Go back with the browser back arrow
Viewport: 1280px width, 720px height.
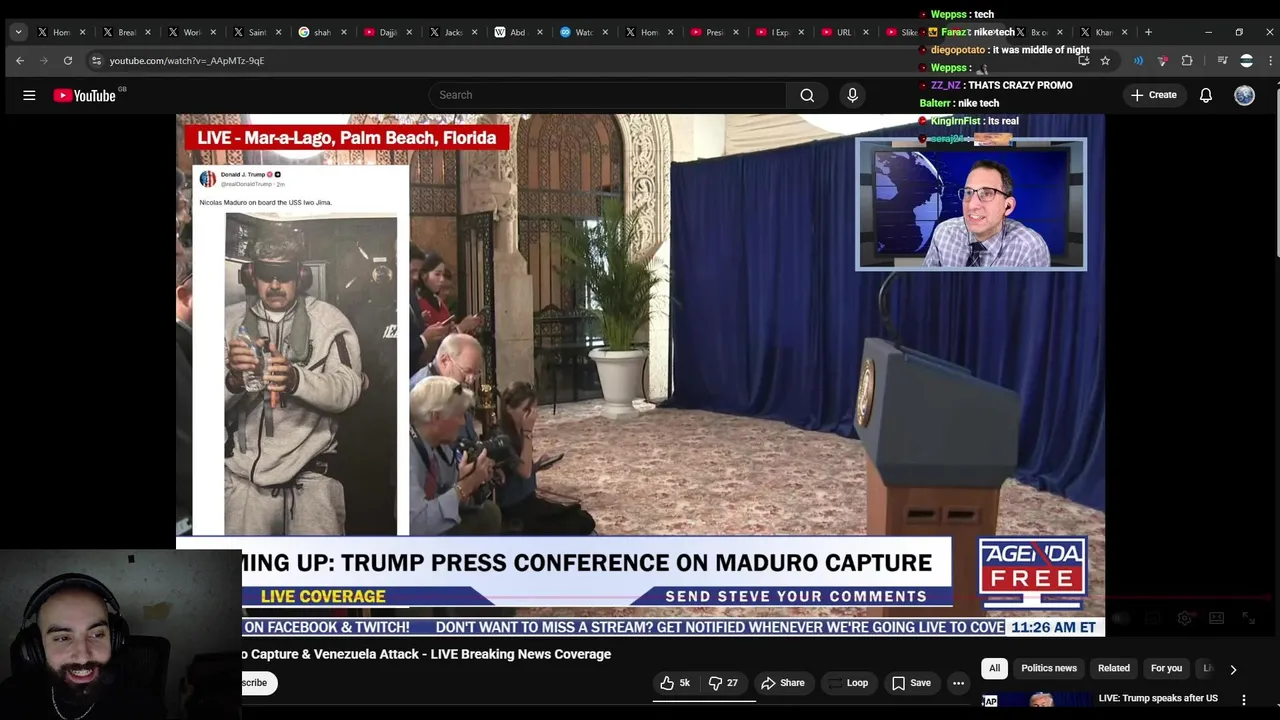click(x=20, y=61)
